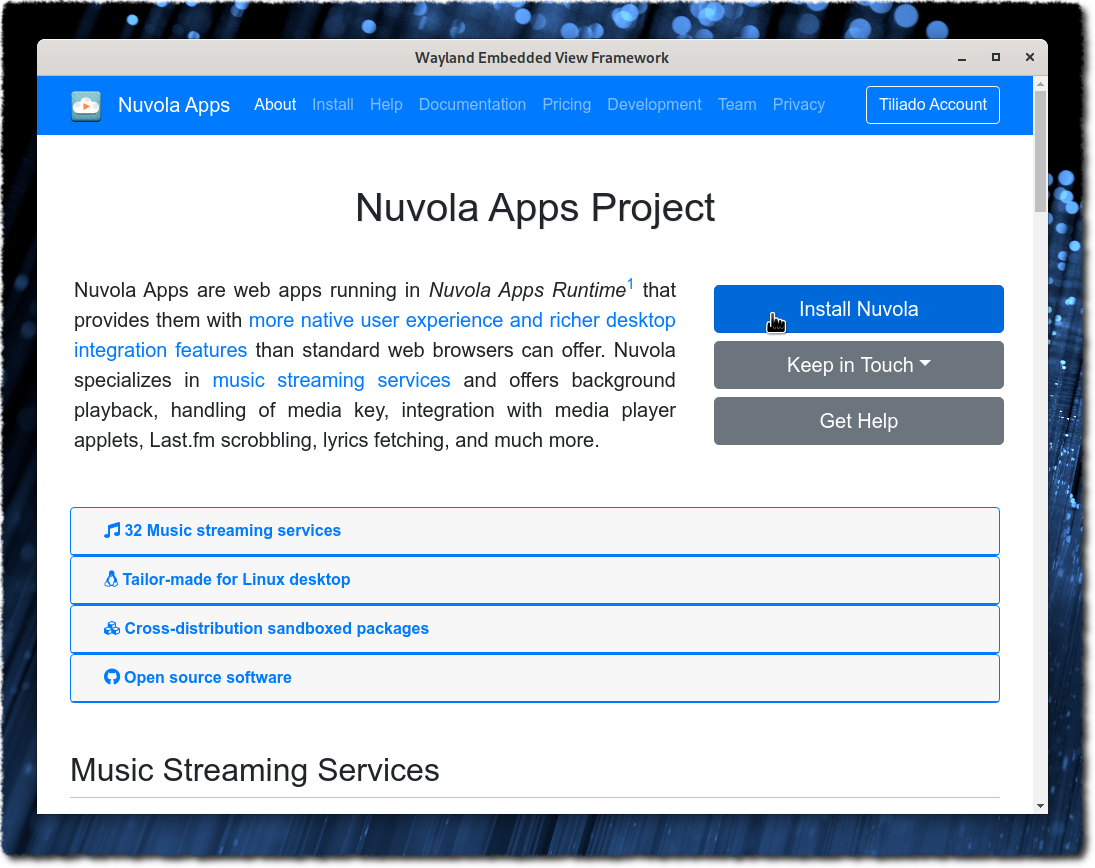The image size is (1095, 868).
Task: Open the 32 Music streaming services item
Action: [x=535, y=531]
